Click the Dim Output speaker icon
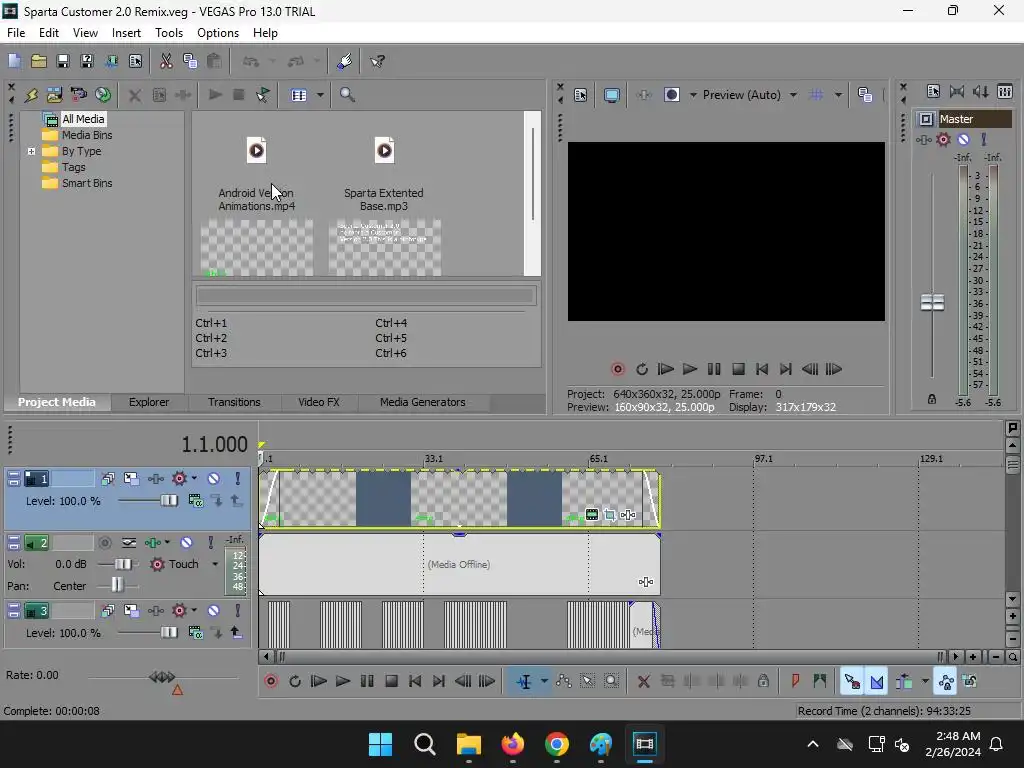 981,91
